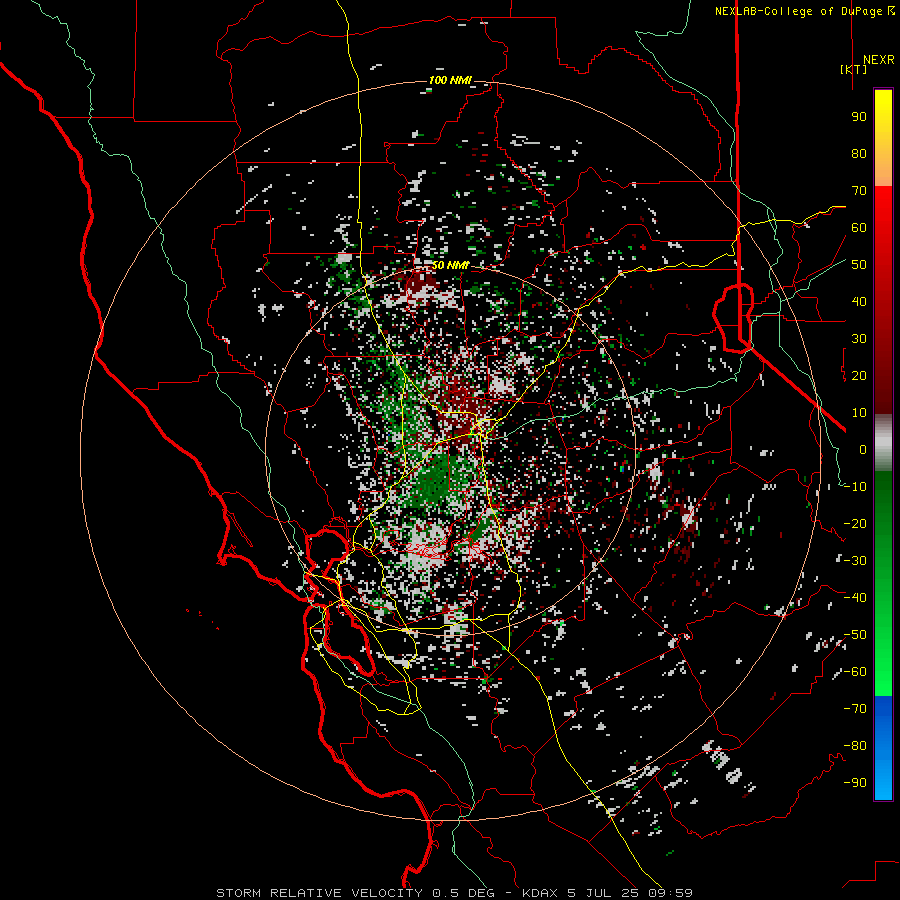Screen dimensions: 900x900
Task: Click the 09:59 timestamp in caption
Action: pyautogui.click(x=672, y=893)
